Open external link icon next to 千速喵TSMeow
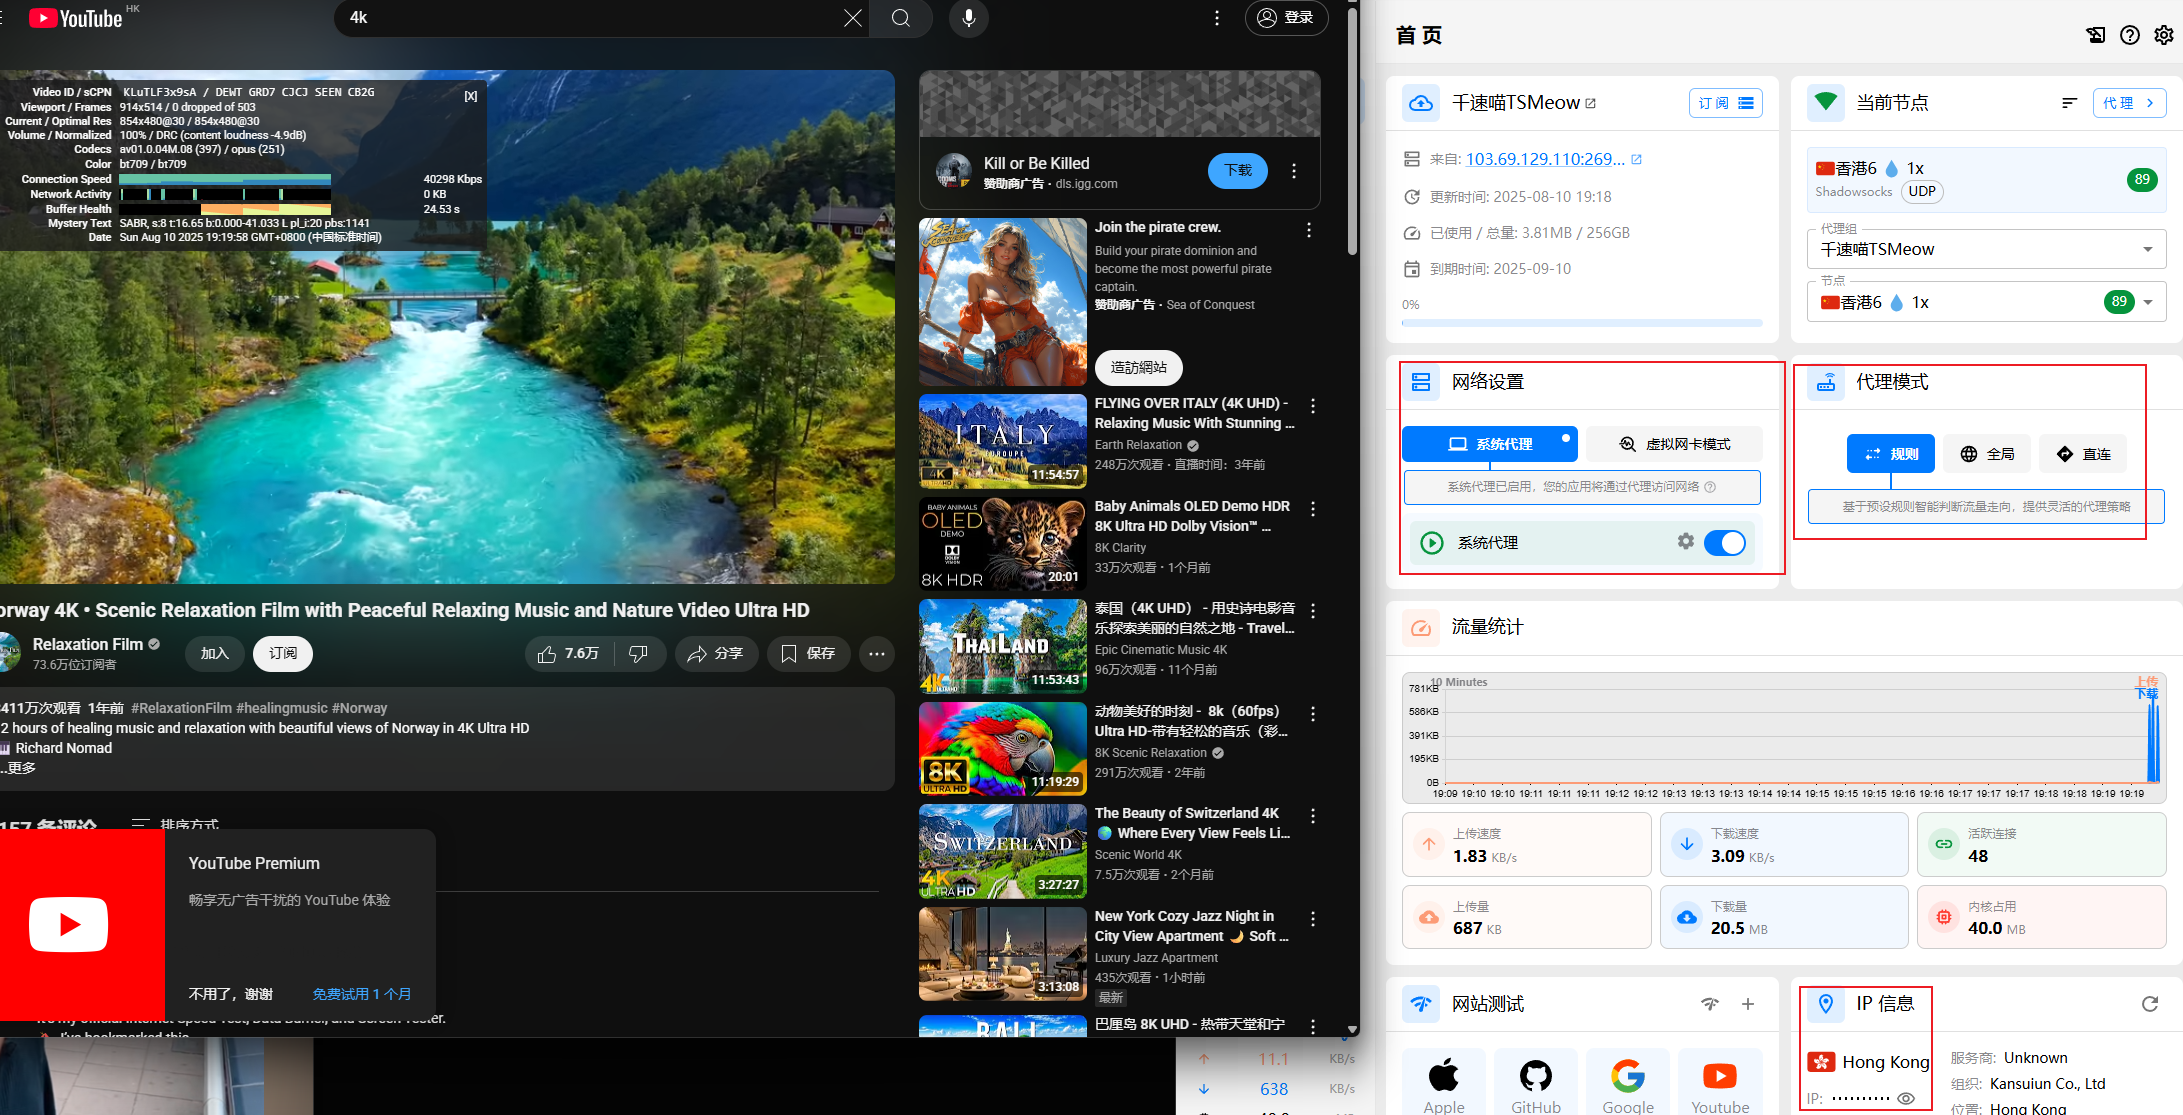The height and width of the screenshot is (1115, 2183). [x=1591, y=104]
